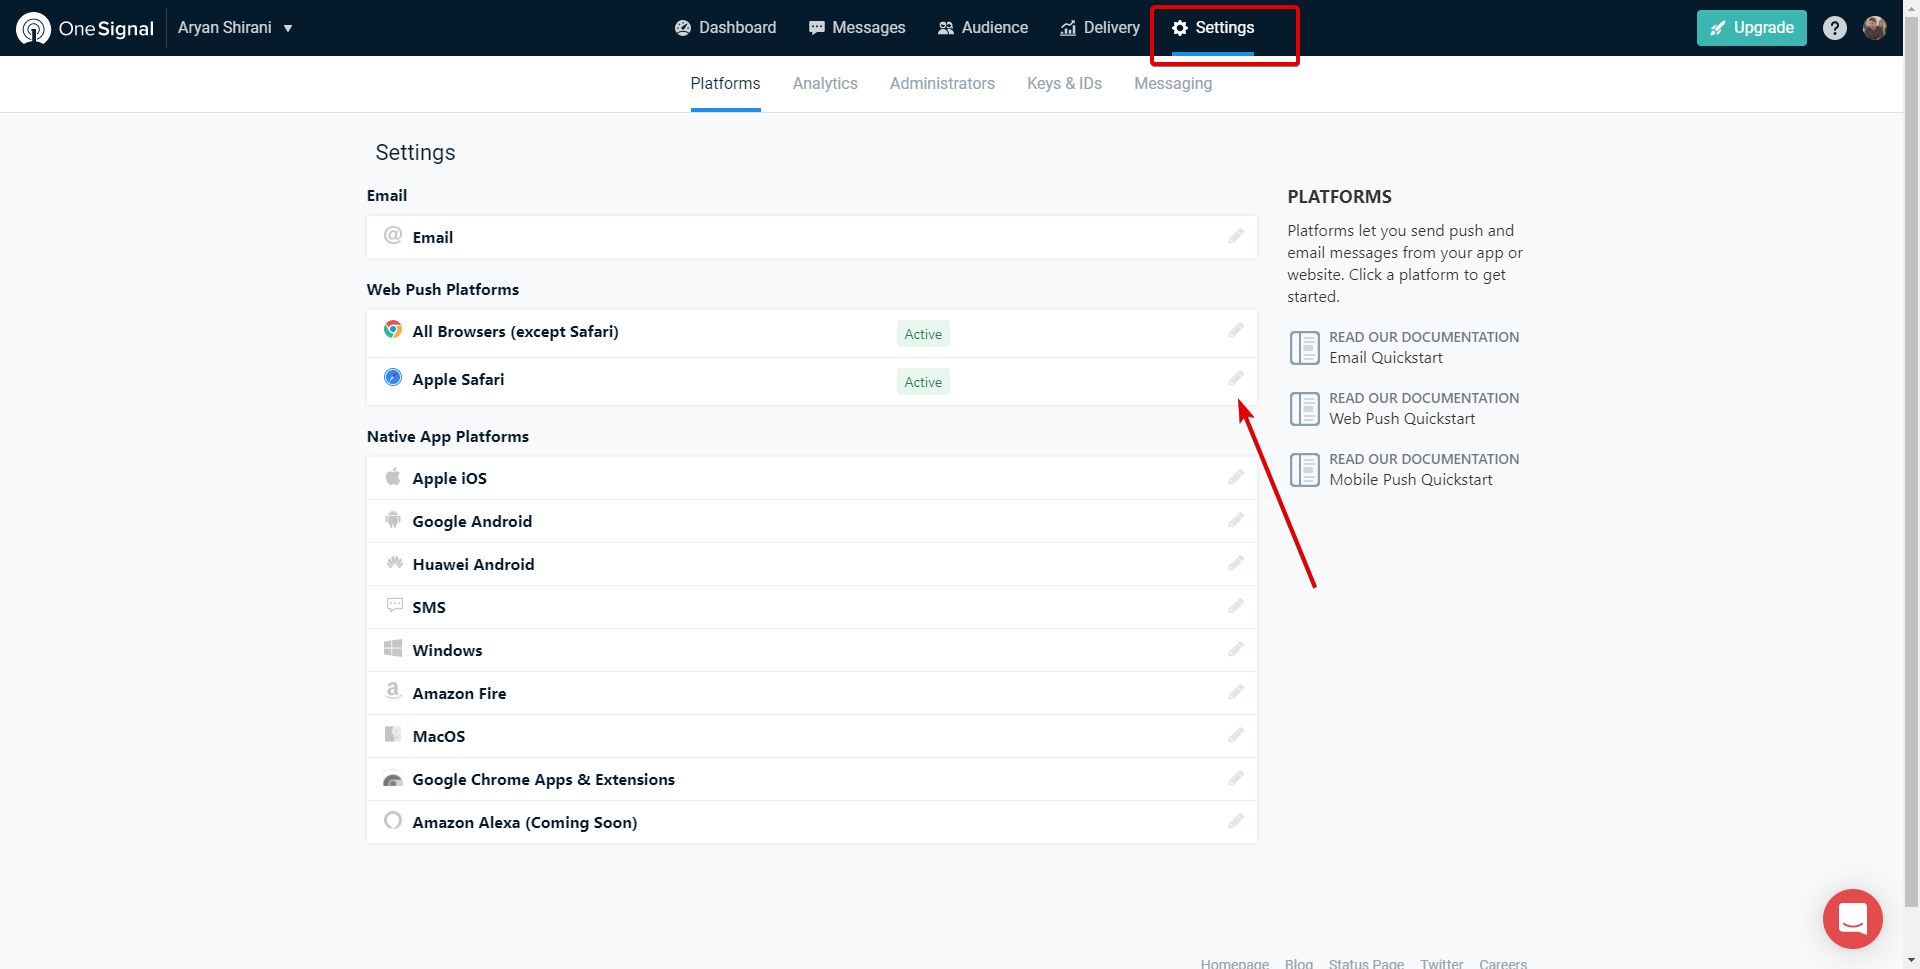Open the Aryan Shirani app dropdown

[235, 28]
